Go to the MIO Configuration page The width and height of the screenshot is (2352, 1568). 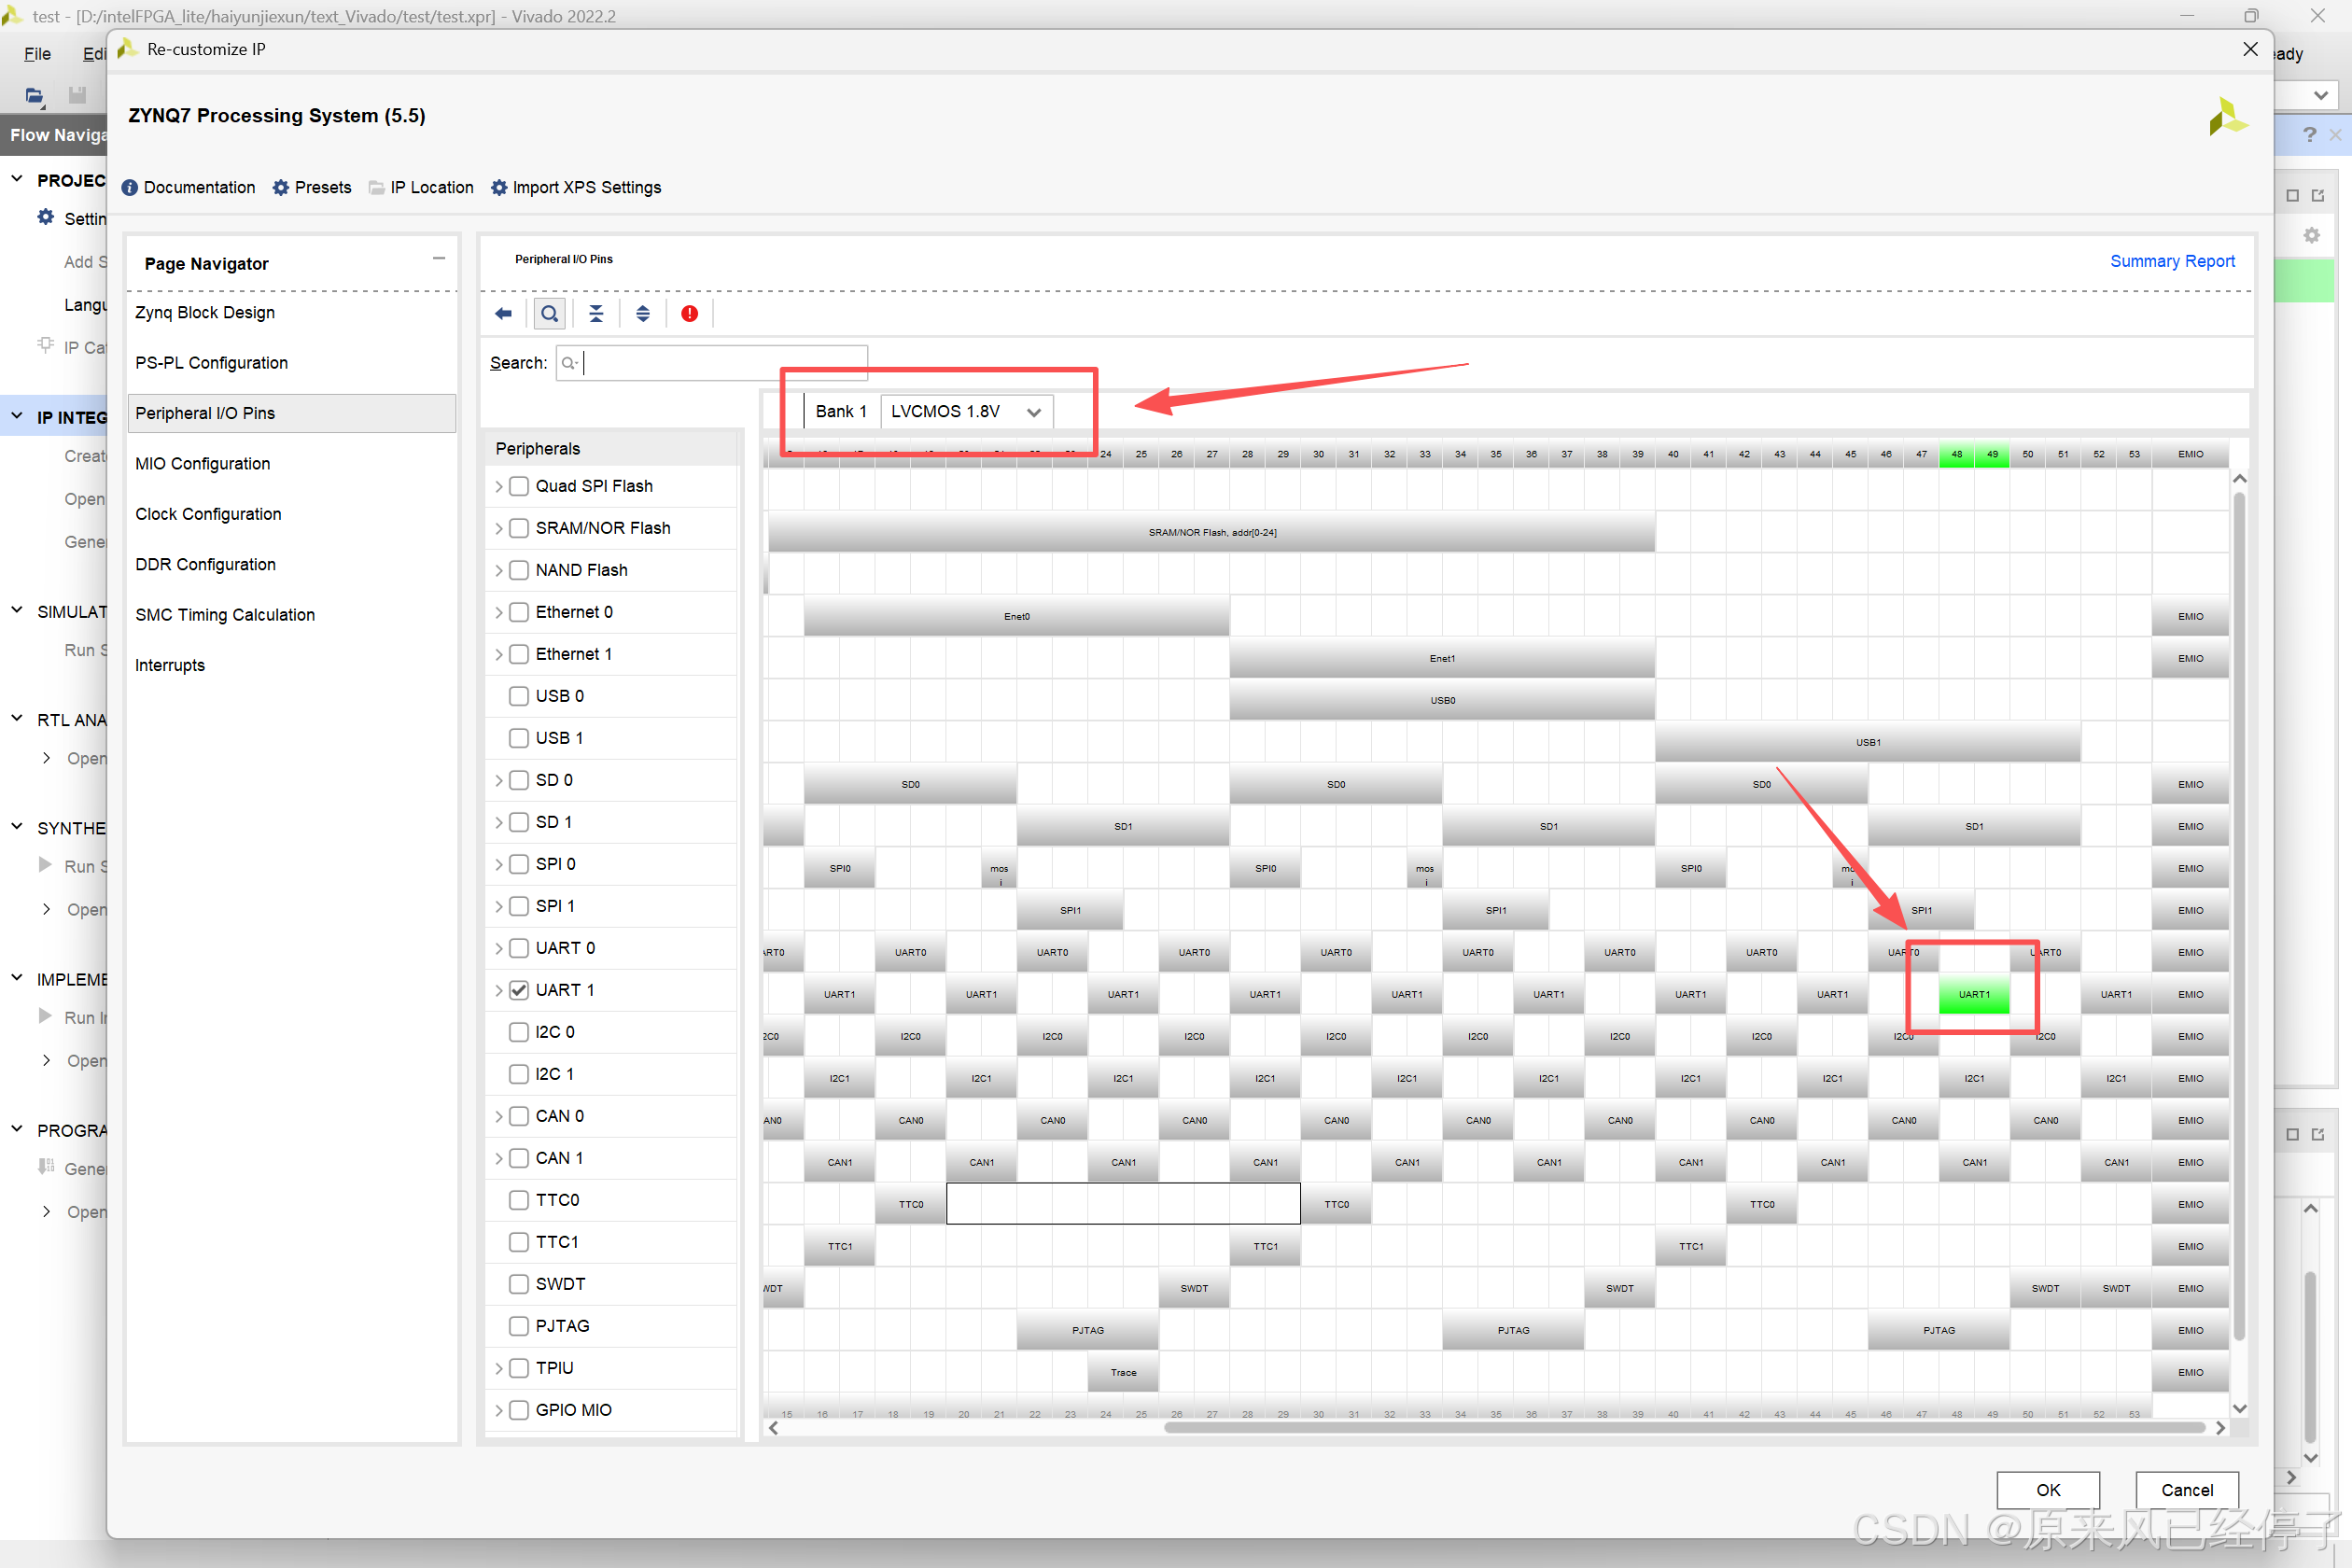coord(203,463)
